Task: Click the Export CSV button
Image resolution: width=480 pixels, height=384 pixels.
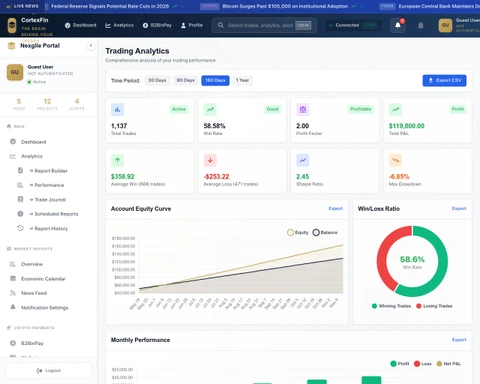Action: click(x=444, y=80)
